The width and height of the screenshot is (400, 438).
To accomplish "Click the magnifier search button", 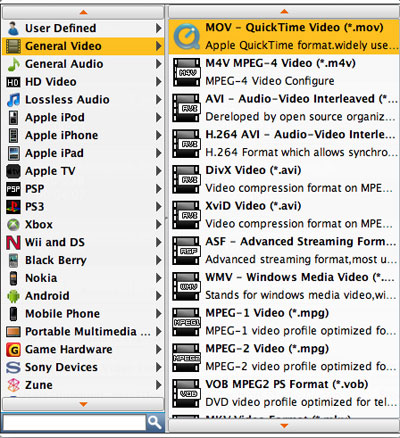I will pyautogui.click(x=155, y=423).
